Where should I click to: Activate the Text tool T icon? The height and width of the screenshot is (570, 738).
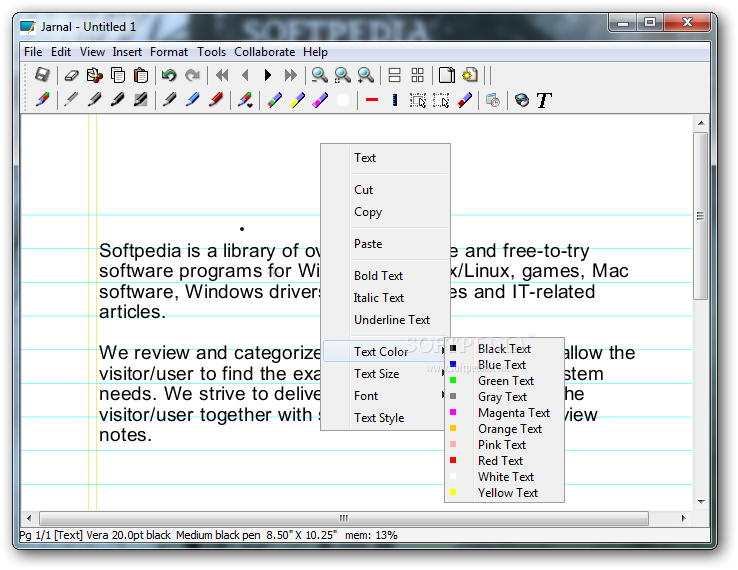click(x=544, y=100)
